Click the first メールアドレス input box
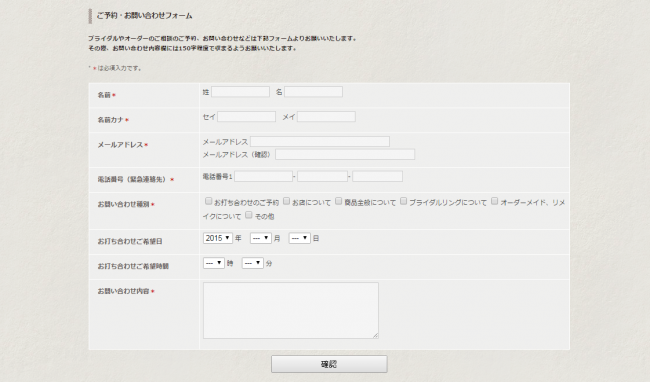 coord(320,141)
